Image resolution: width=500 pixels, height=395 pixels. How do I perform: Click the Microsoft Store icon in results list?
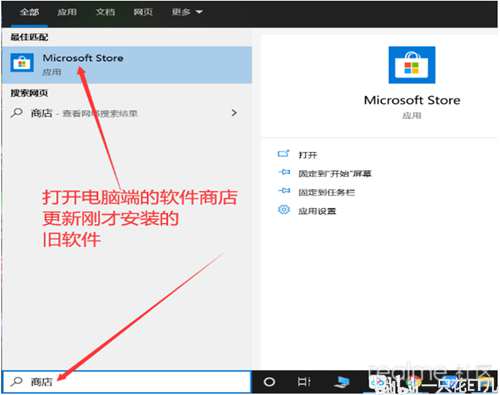tap(22, 63)
